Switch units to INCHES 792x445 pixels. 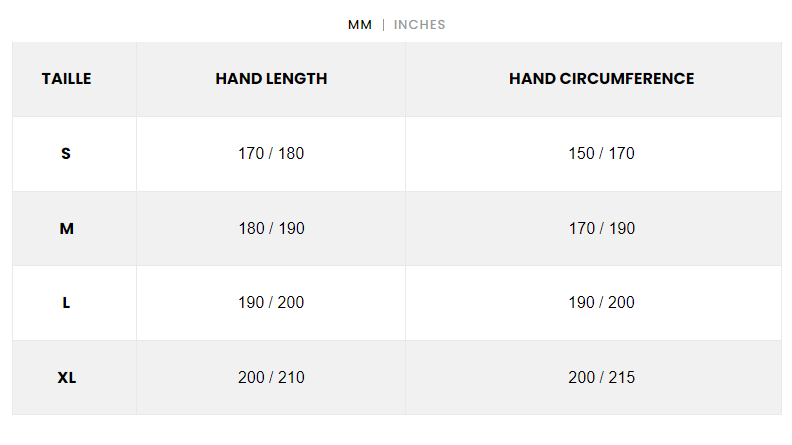420,25
